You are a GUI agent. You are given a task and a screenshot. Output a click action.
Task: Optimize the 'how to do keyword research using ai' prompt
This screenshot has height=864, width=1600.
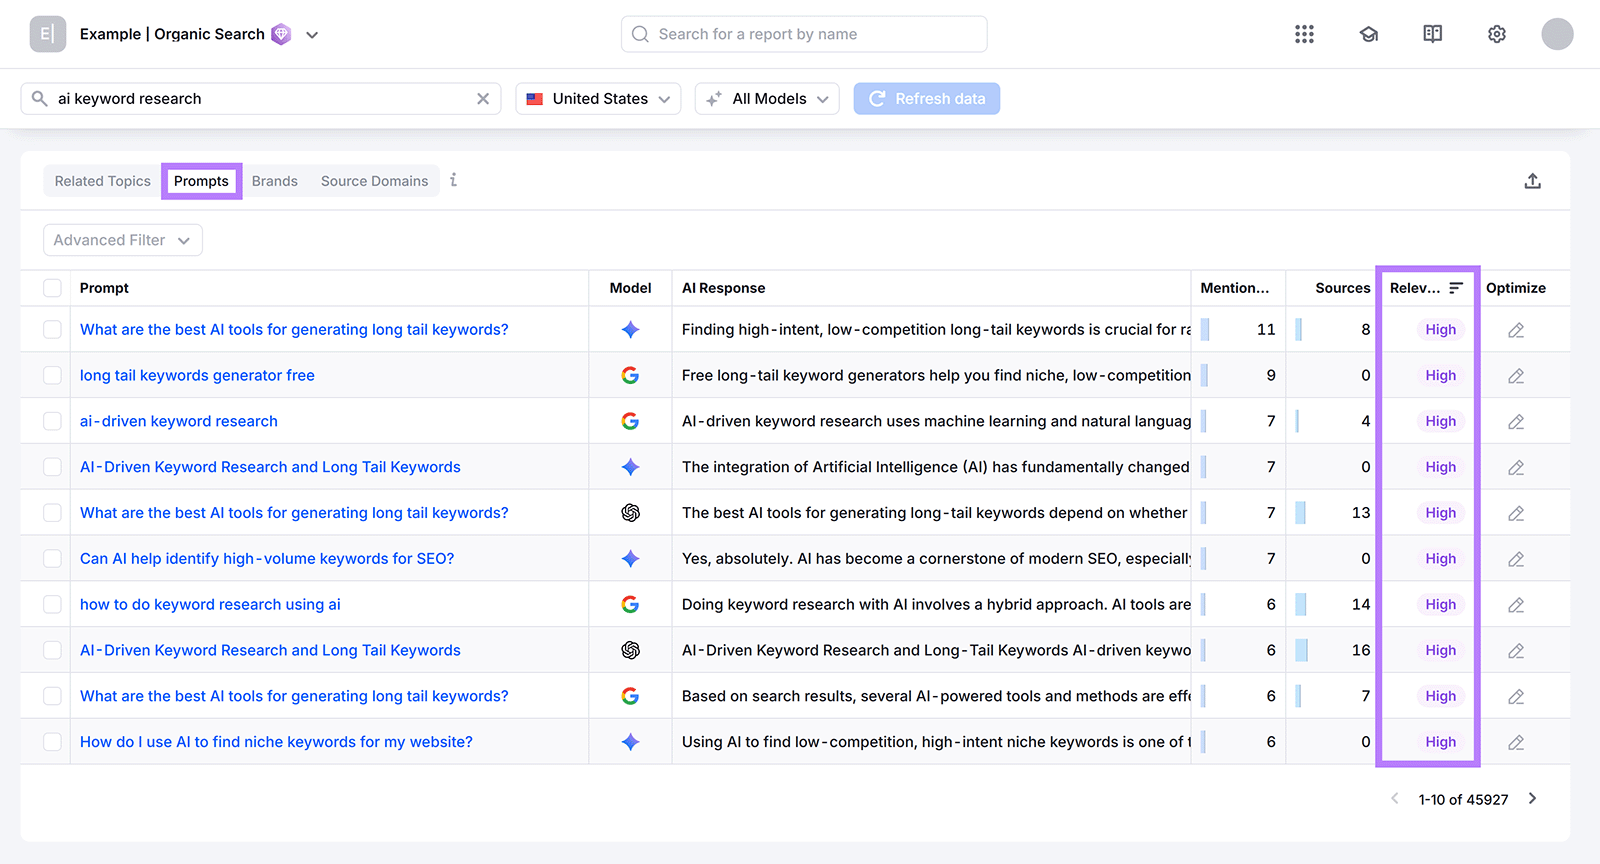click(1516, 605)
